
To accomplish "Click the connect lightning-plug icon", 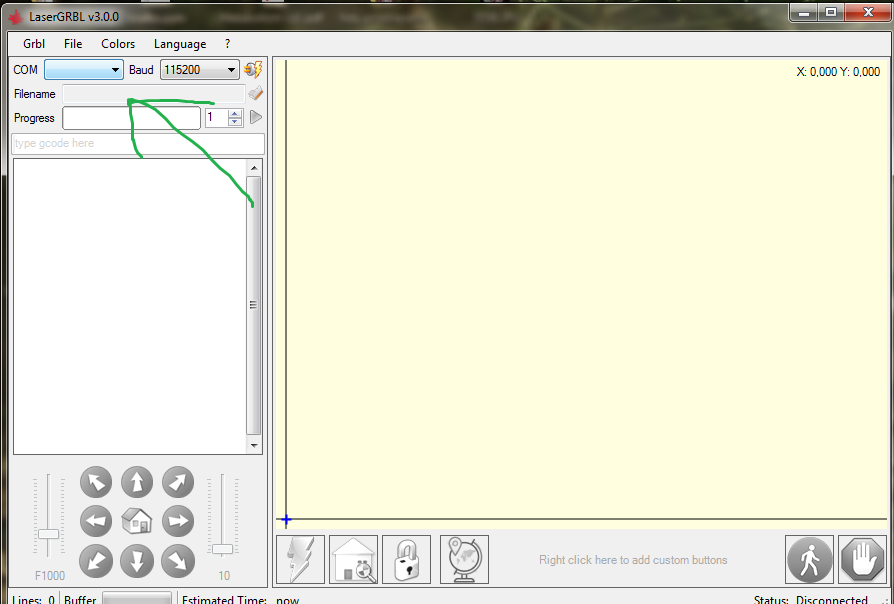I will click(x=253, y=70).
